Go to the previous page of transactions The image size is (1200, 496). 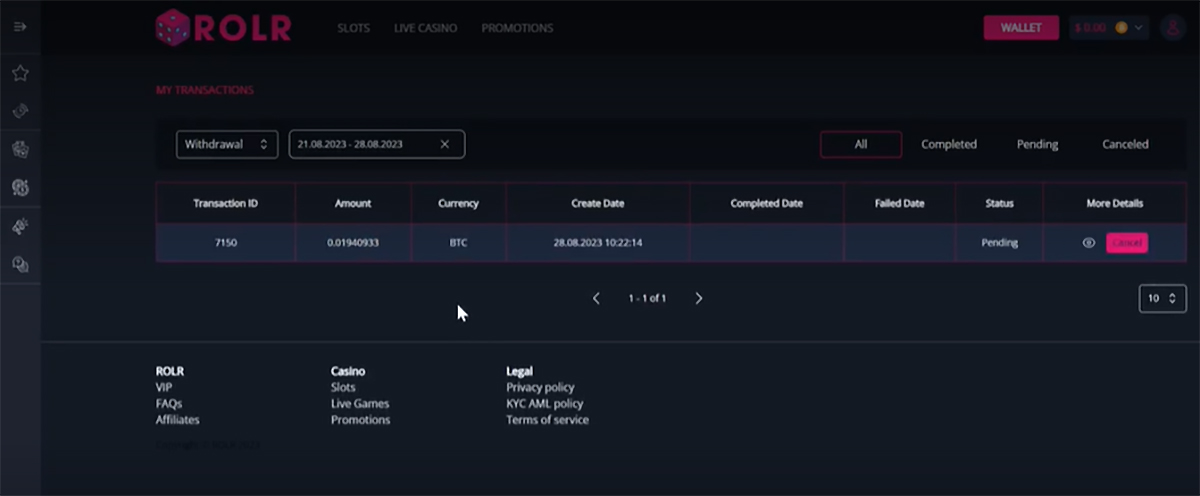click(596, 298)
